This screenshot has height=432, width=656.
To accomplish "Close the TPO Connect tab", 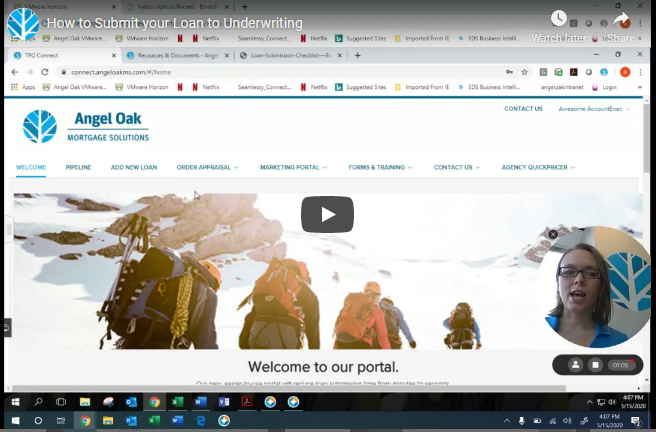I will (x=114, y=55).
